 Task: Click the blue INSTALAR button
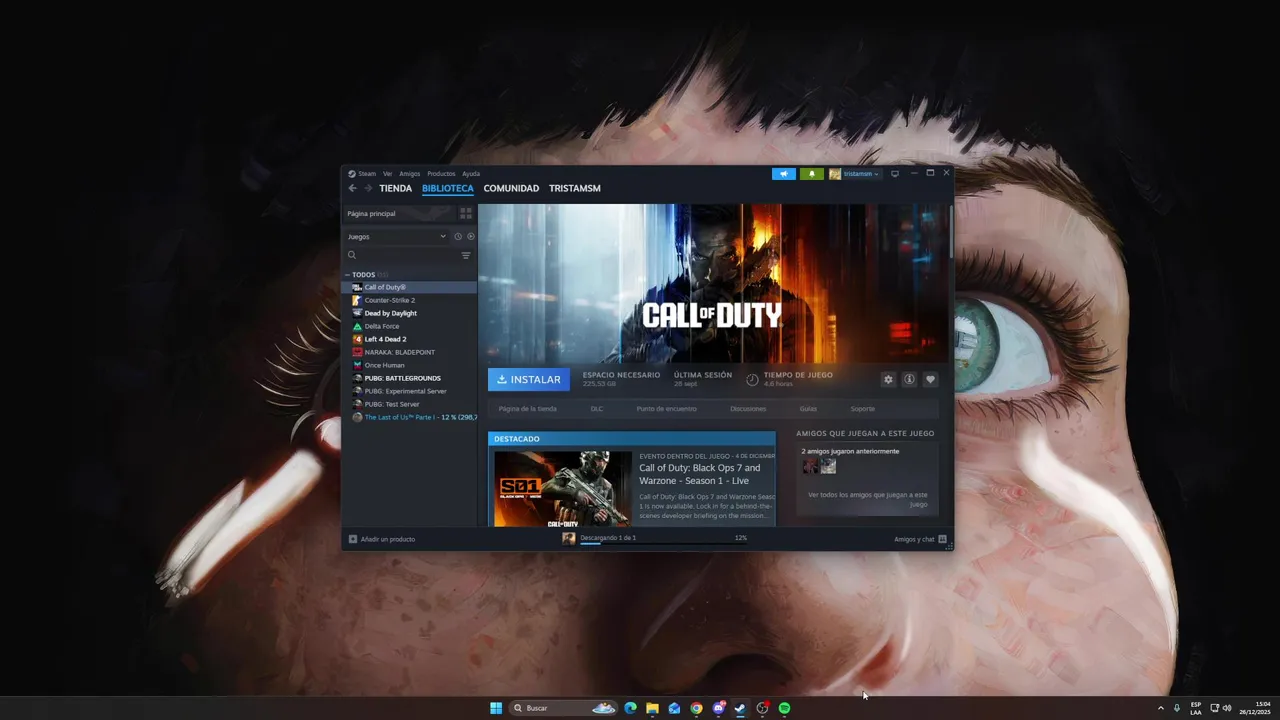pos(529,380)
